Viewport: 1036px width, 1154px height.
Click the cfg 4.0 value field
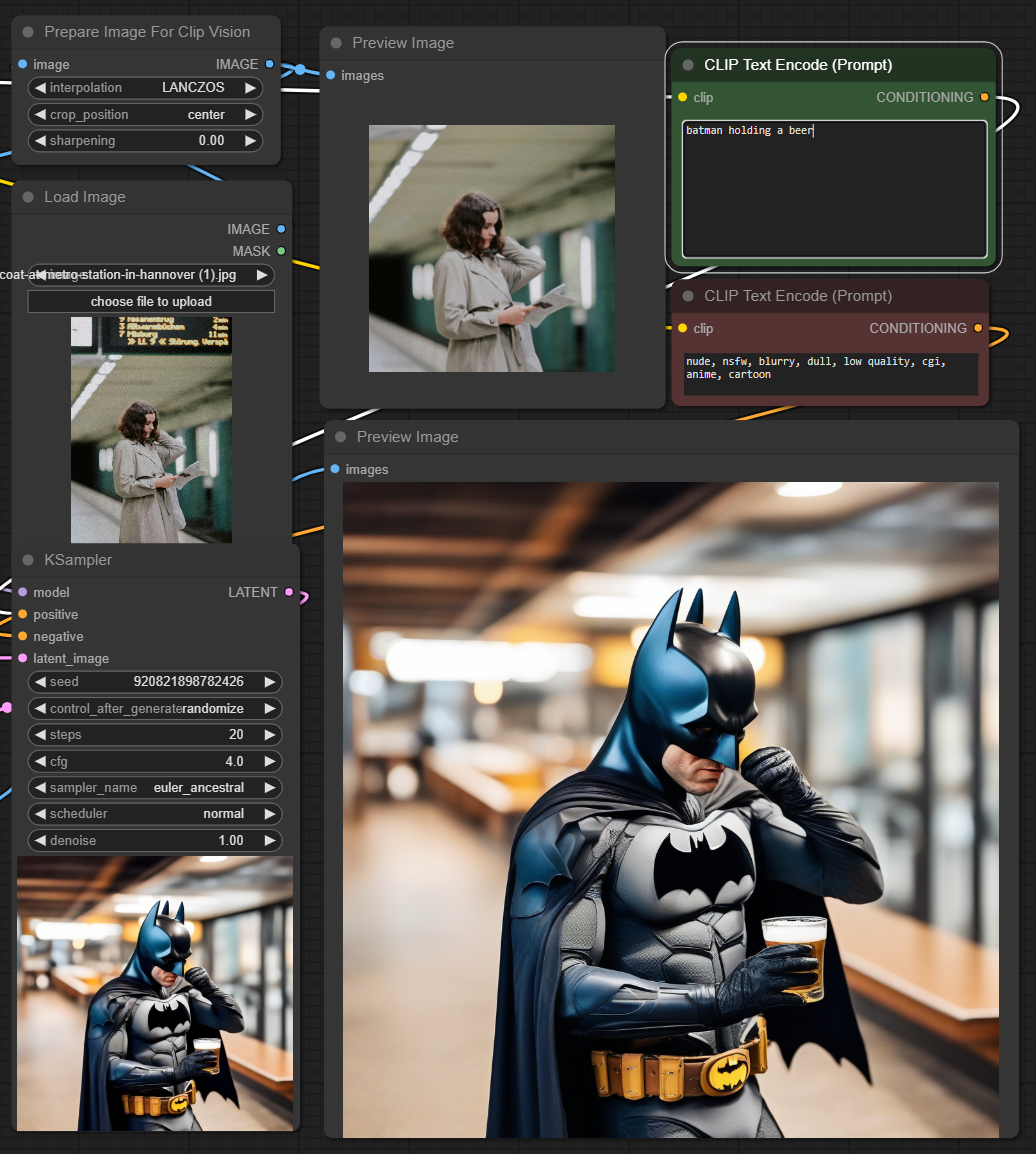[x=155, y=761]
